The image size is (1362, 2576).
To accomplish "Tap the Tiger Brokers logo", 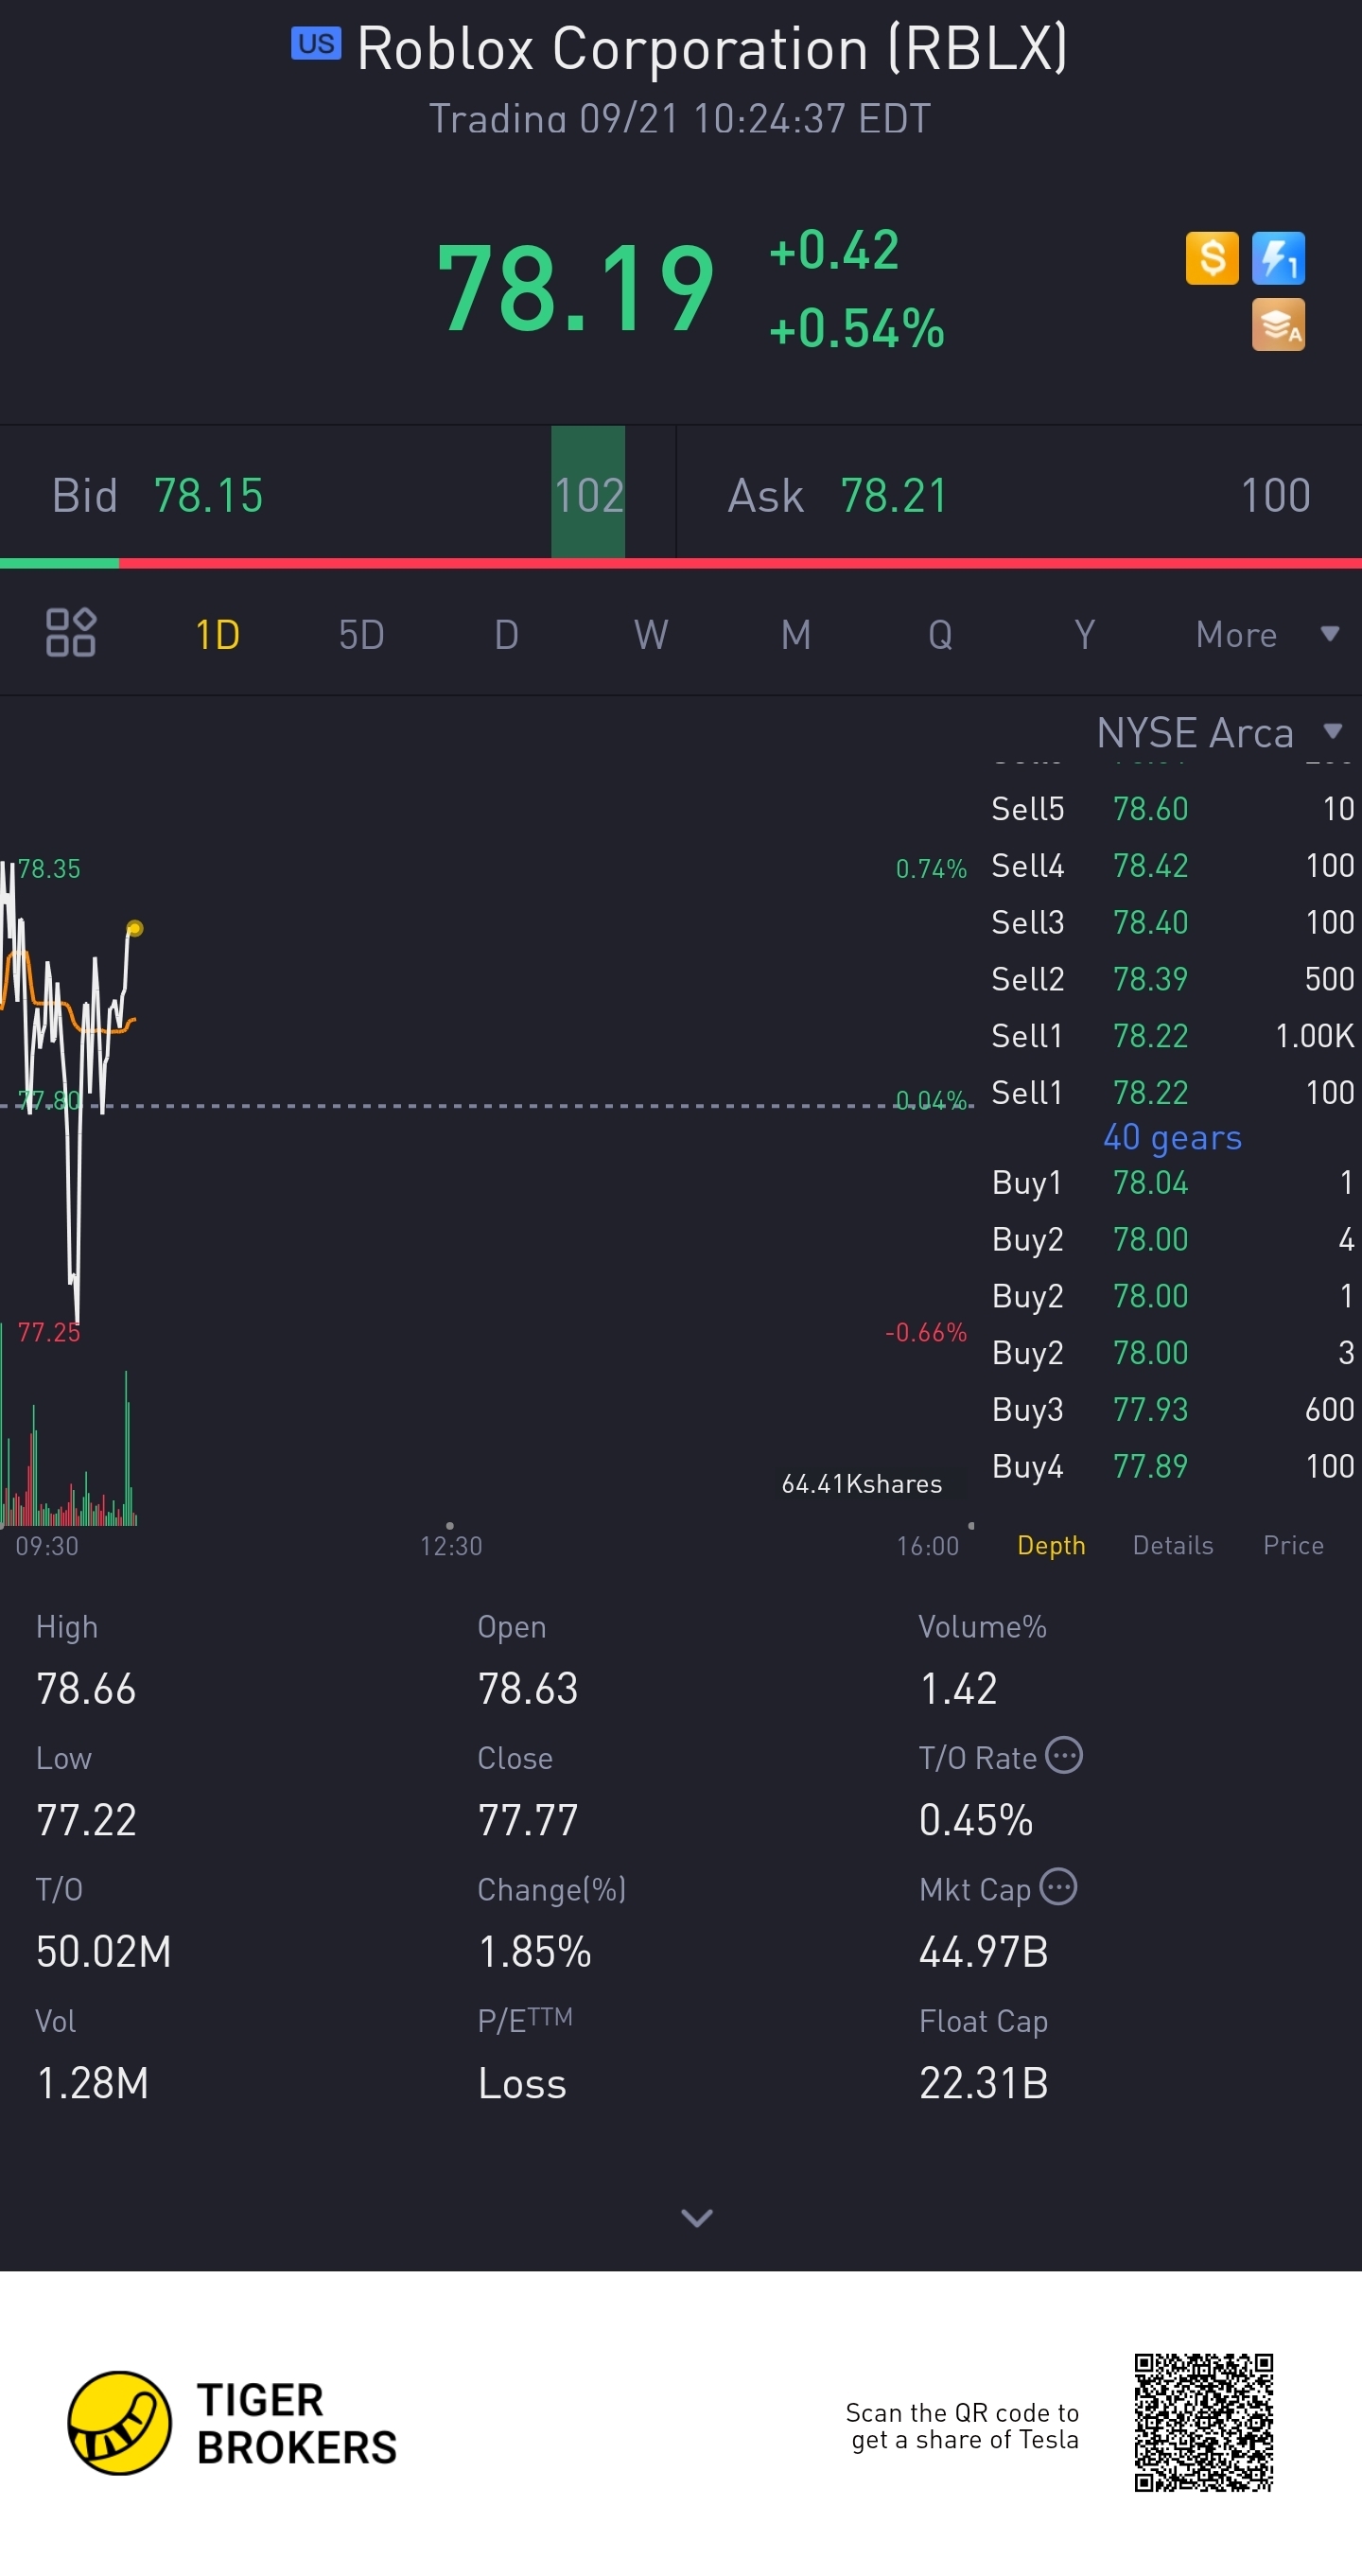I will click(x=232, y=2424).
